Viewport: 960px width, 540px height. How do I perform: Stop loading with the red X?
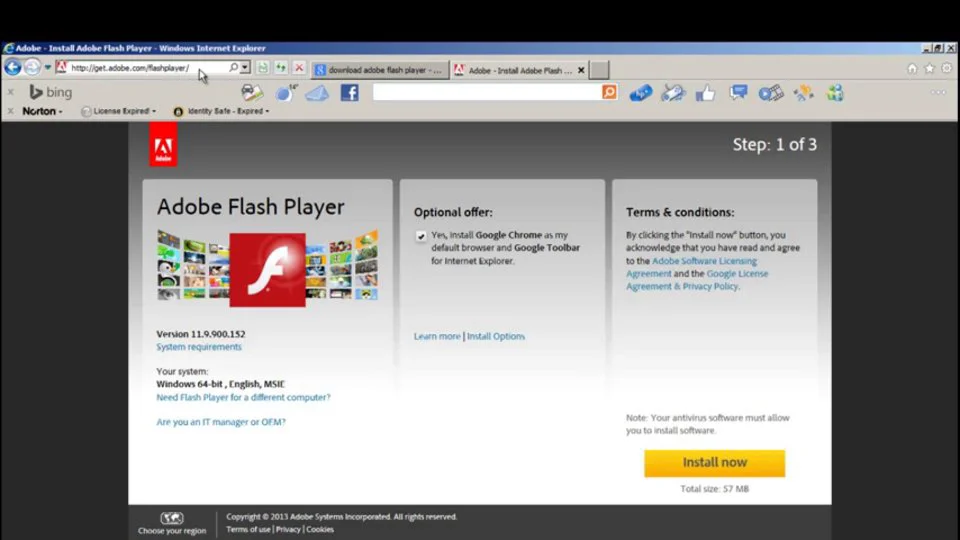(299, 68)
